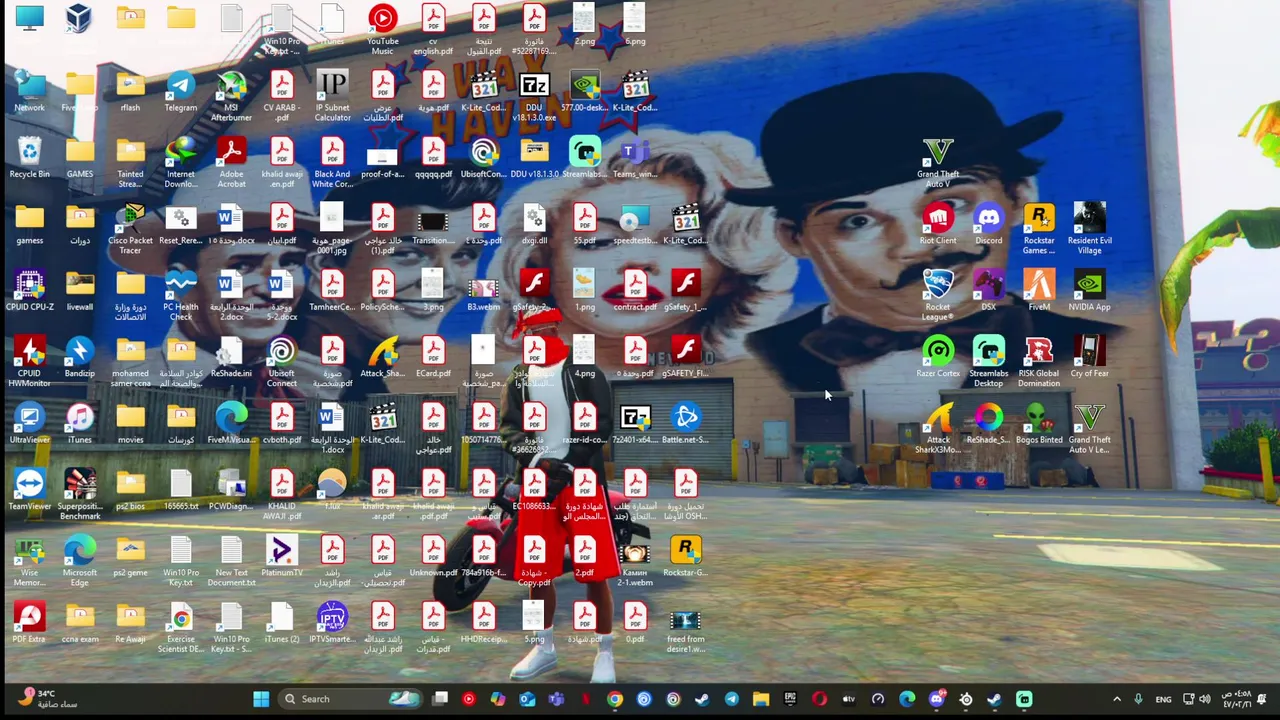Launch Discord from the desktop
This screenshot has height=720, width=1280.
point(988,225)
